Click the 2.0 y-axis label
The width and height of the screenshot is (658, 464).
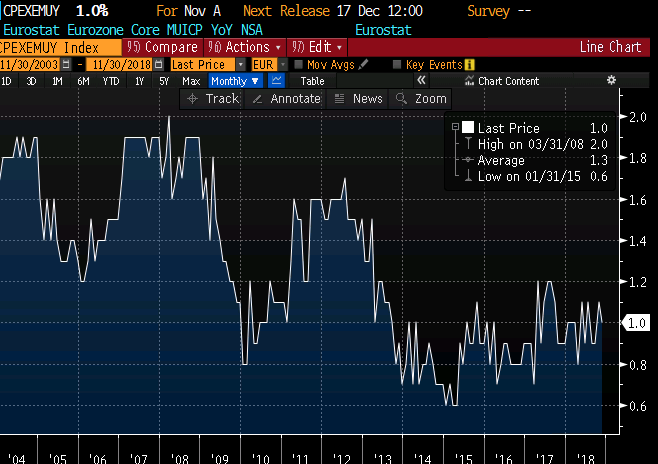point(637,117)
